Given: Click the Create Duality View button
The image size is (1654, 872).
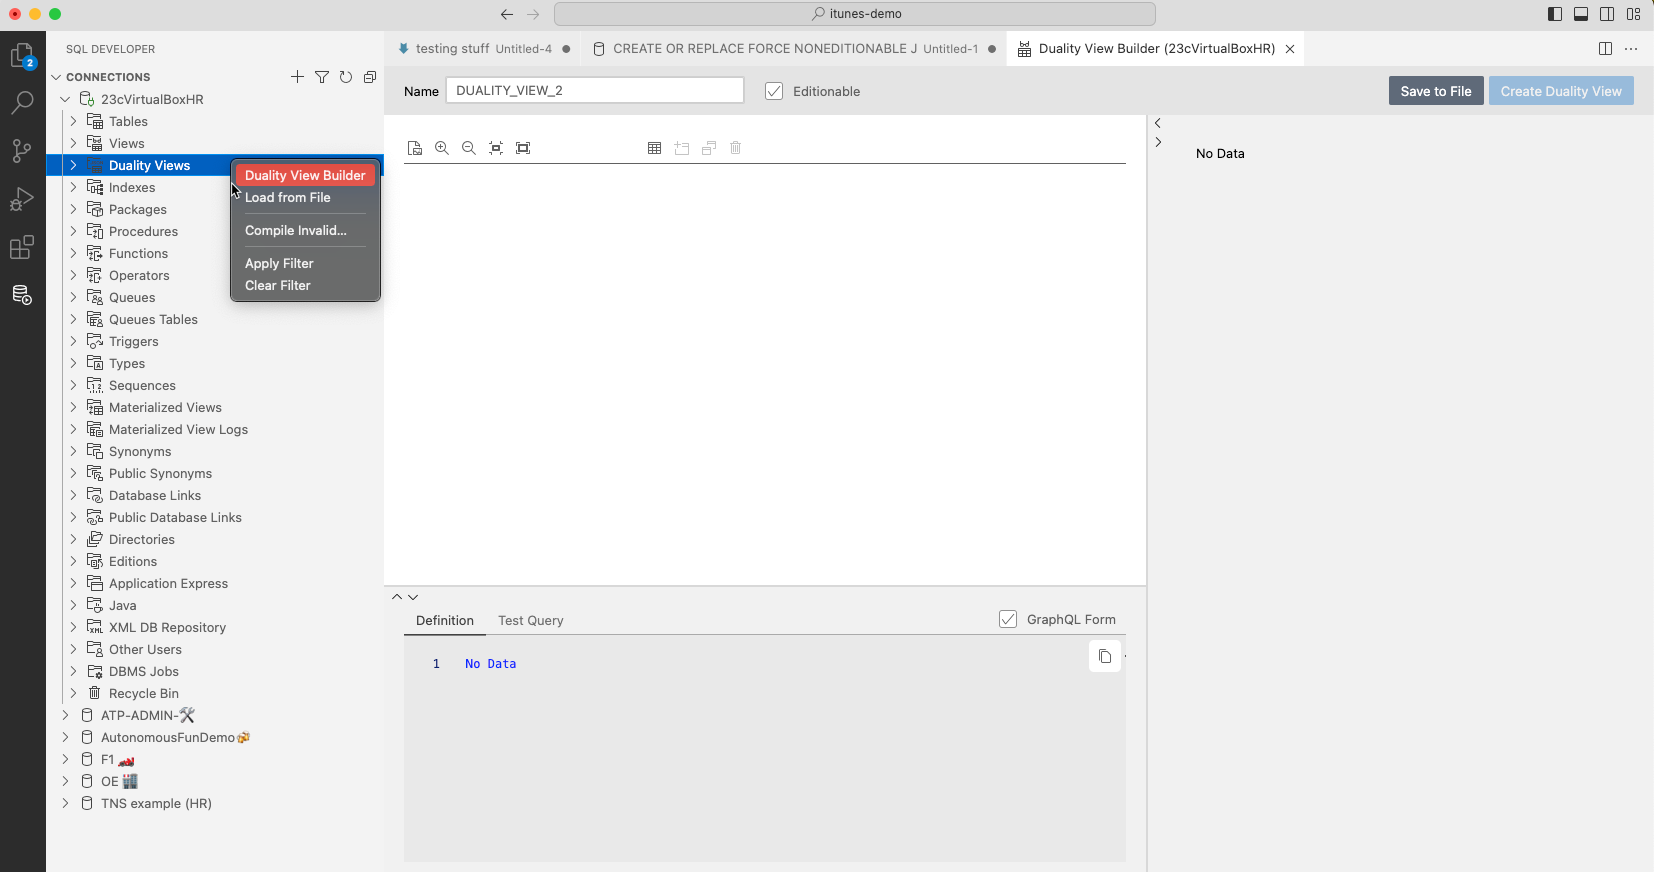Looking at the screenshot, I should pos(1561,91).
